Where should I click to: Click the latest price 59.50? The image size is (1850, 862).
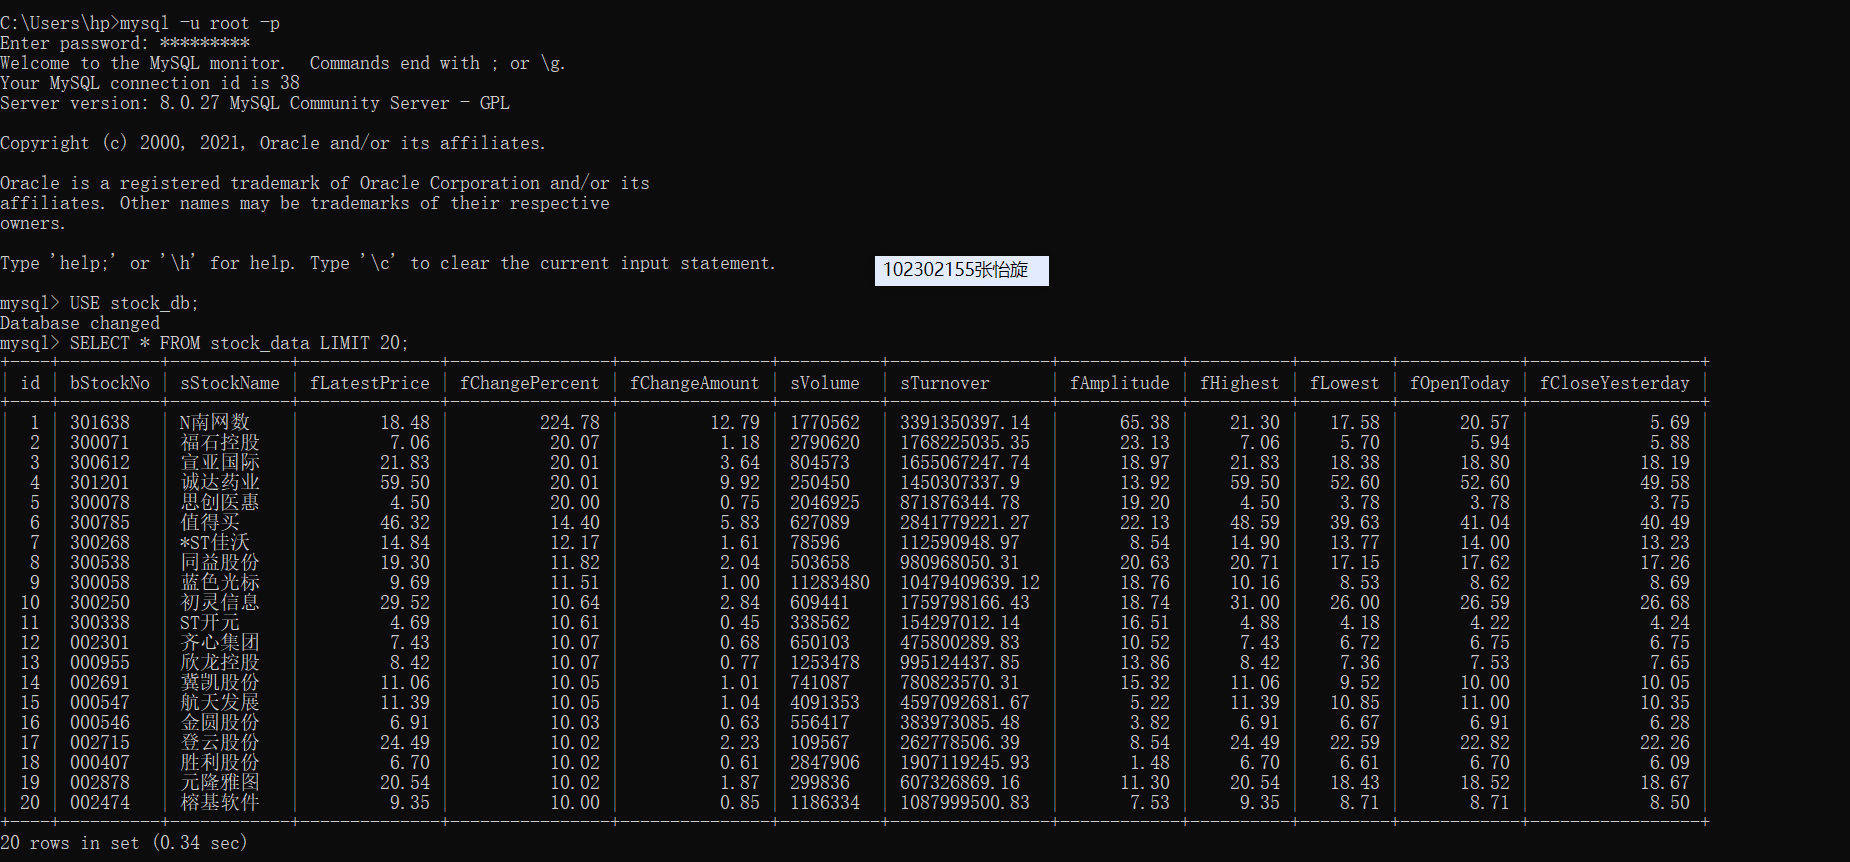click(405, 483)
